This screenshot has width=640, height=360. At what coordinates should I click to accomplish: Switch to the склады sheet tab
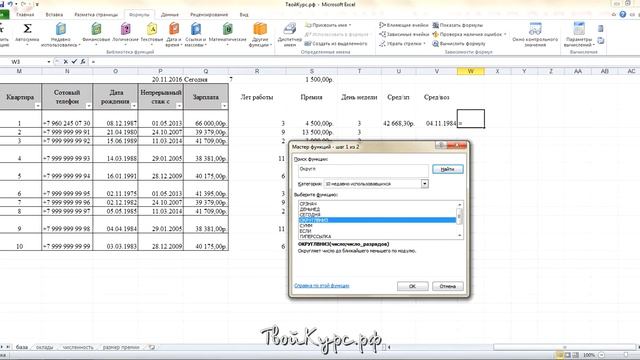point(44,347)
